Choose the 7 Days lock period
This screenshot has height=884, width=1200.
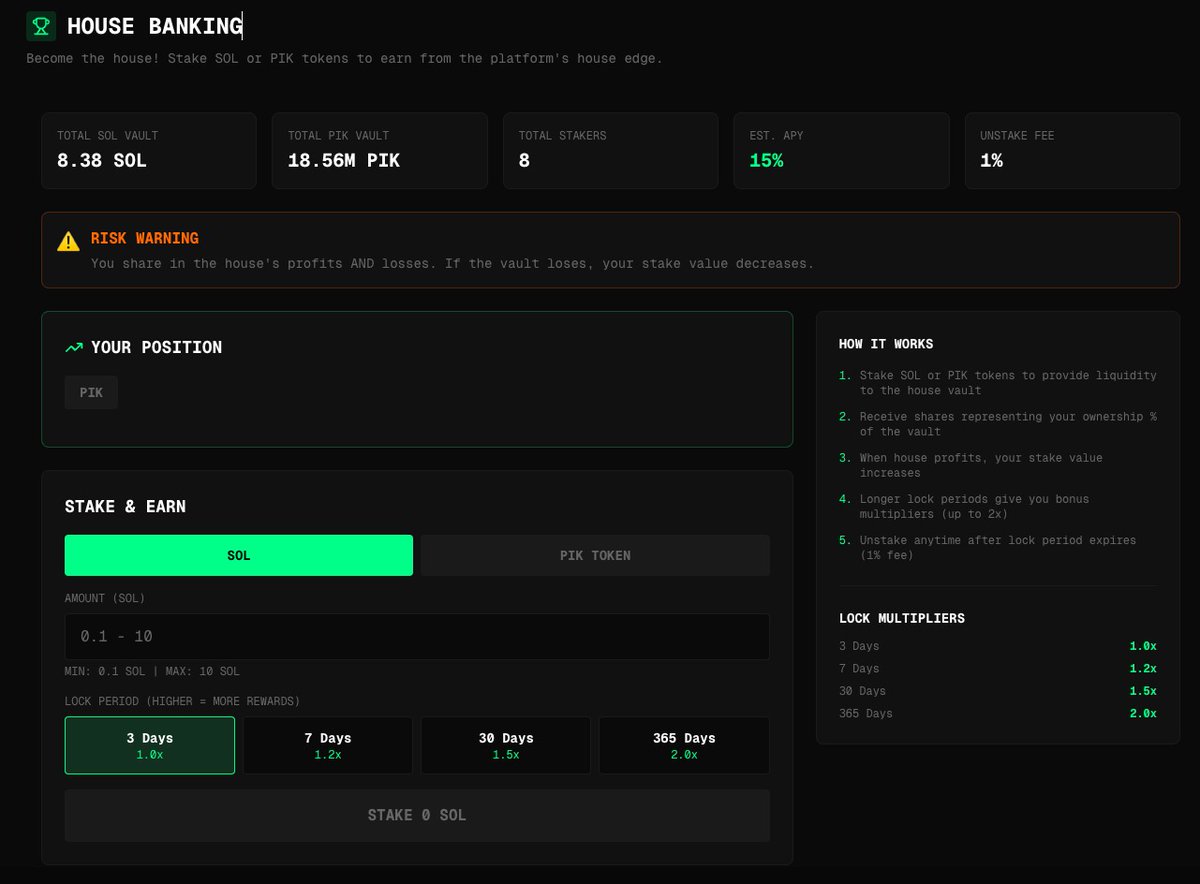328,745
